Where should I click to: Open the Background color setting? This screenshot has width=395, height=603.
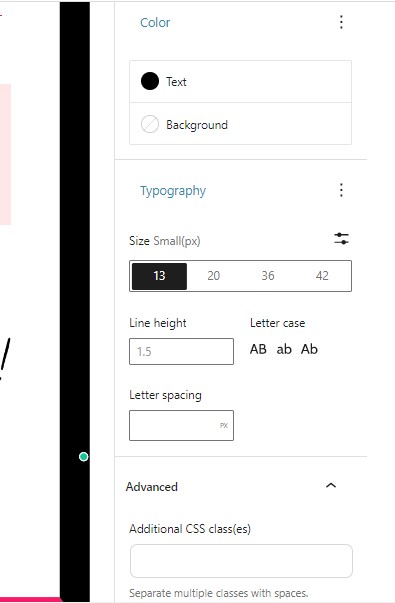pyautogui.click(x=240, y=124)
